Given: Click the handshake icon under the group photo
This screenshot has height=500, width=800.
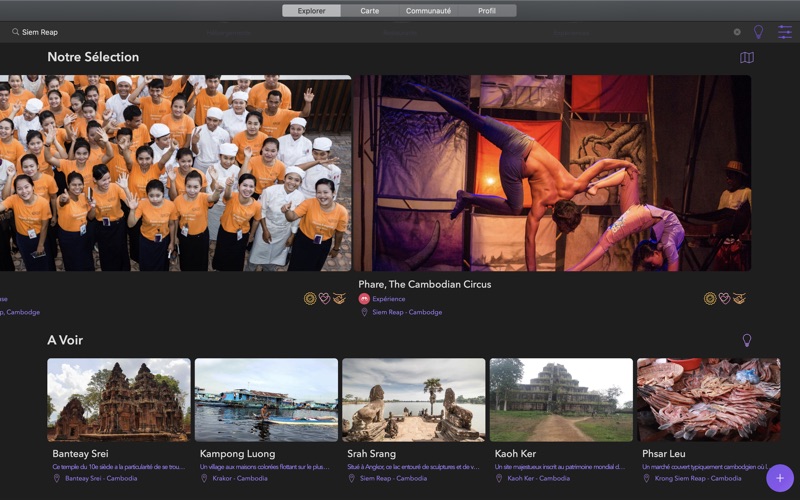Looking at the screenshot, I should pos(339,298).
